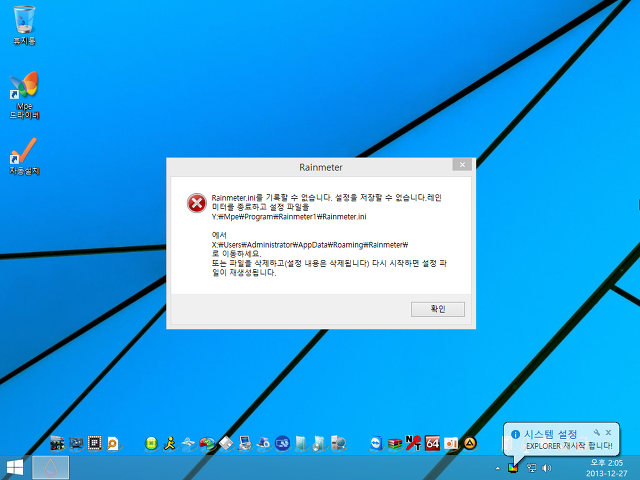Click the Rainmeter dialog title bar text
The width and height of the screenshot is (640, 480).
(x=321, y=167)
